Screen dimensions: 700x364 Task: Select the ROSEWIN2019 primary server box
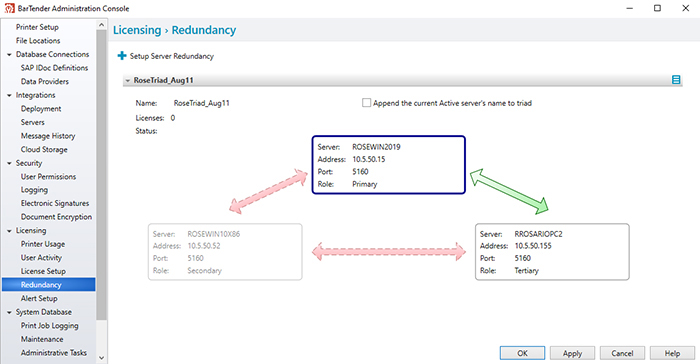pos(389,165)
